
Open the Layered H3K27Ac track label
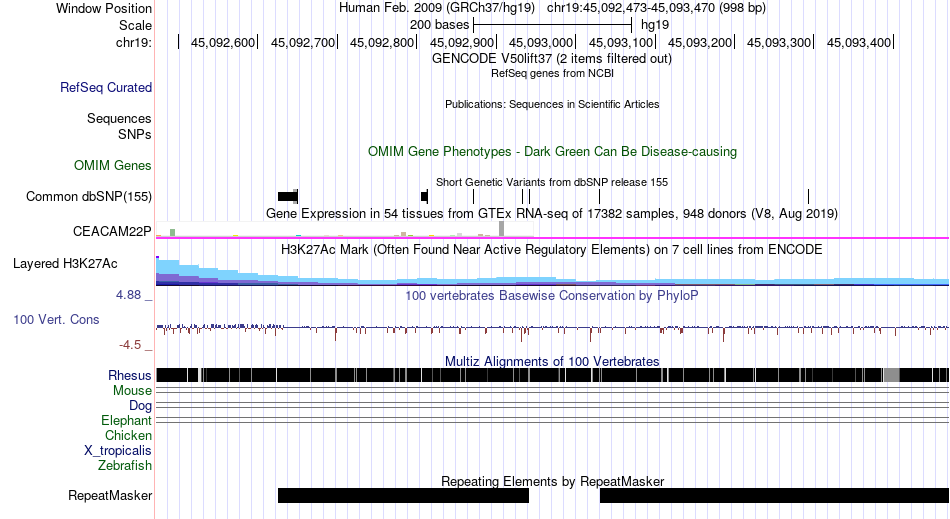tap(65, 263)
